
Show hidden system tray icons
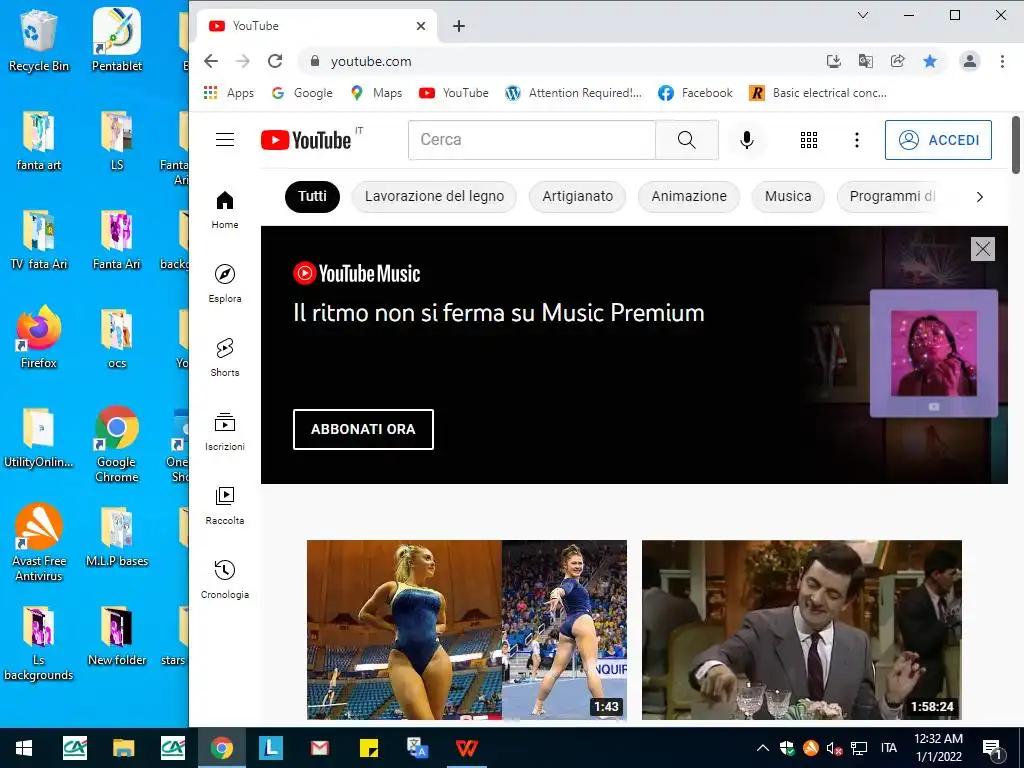point(762,748)
